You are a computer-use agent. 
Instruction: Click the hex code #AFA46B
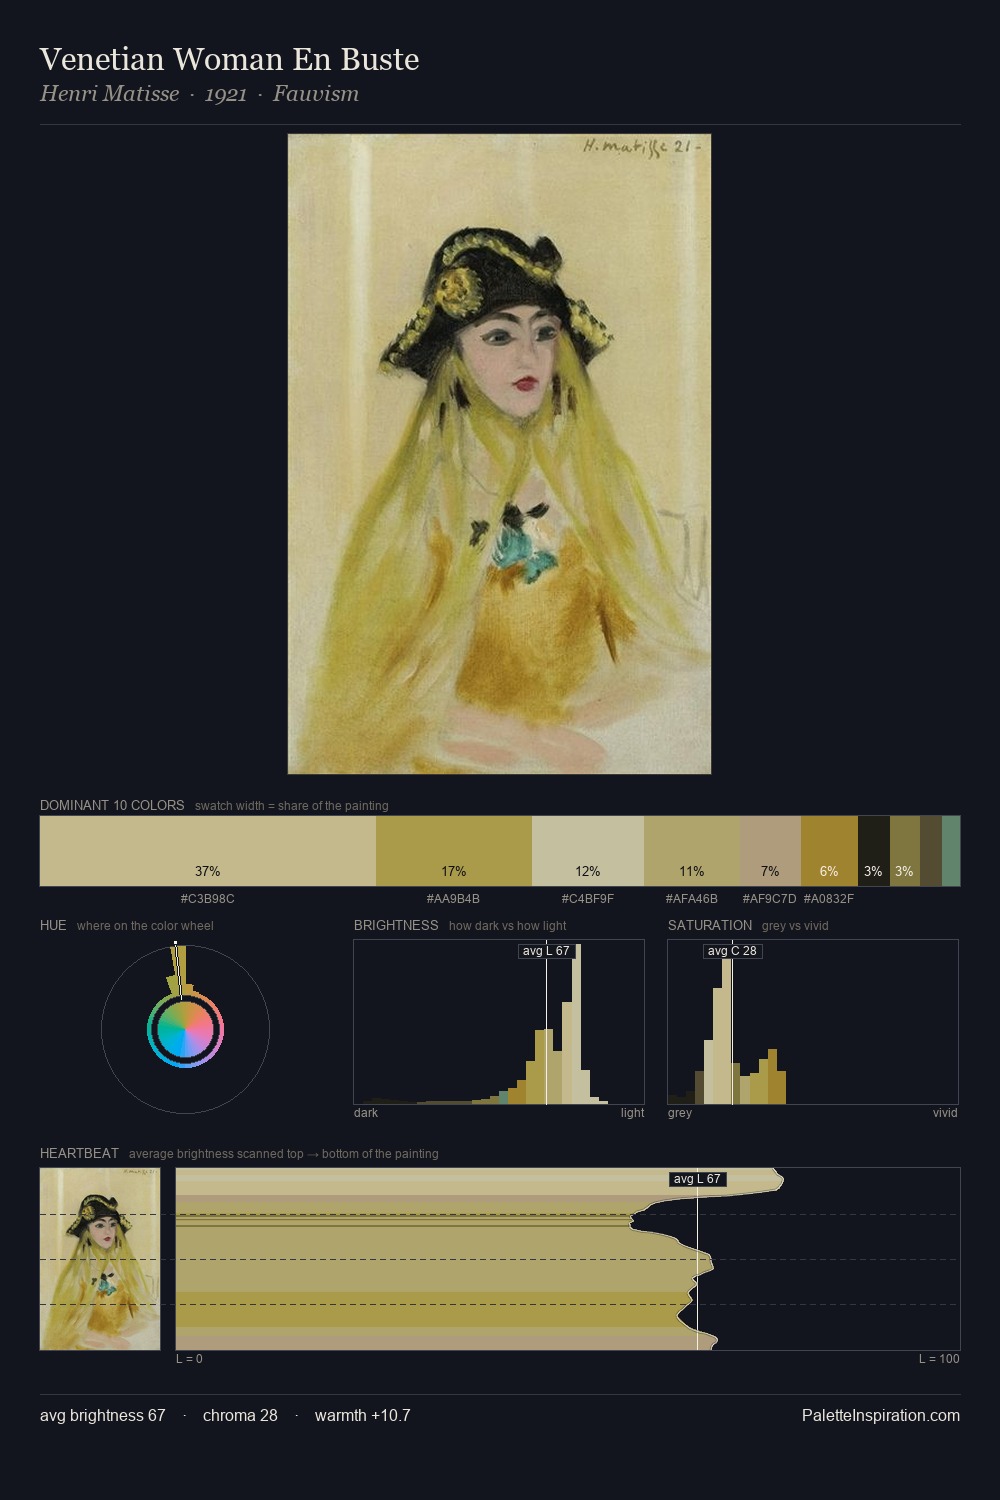[x=691, y=899]
